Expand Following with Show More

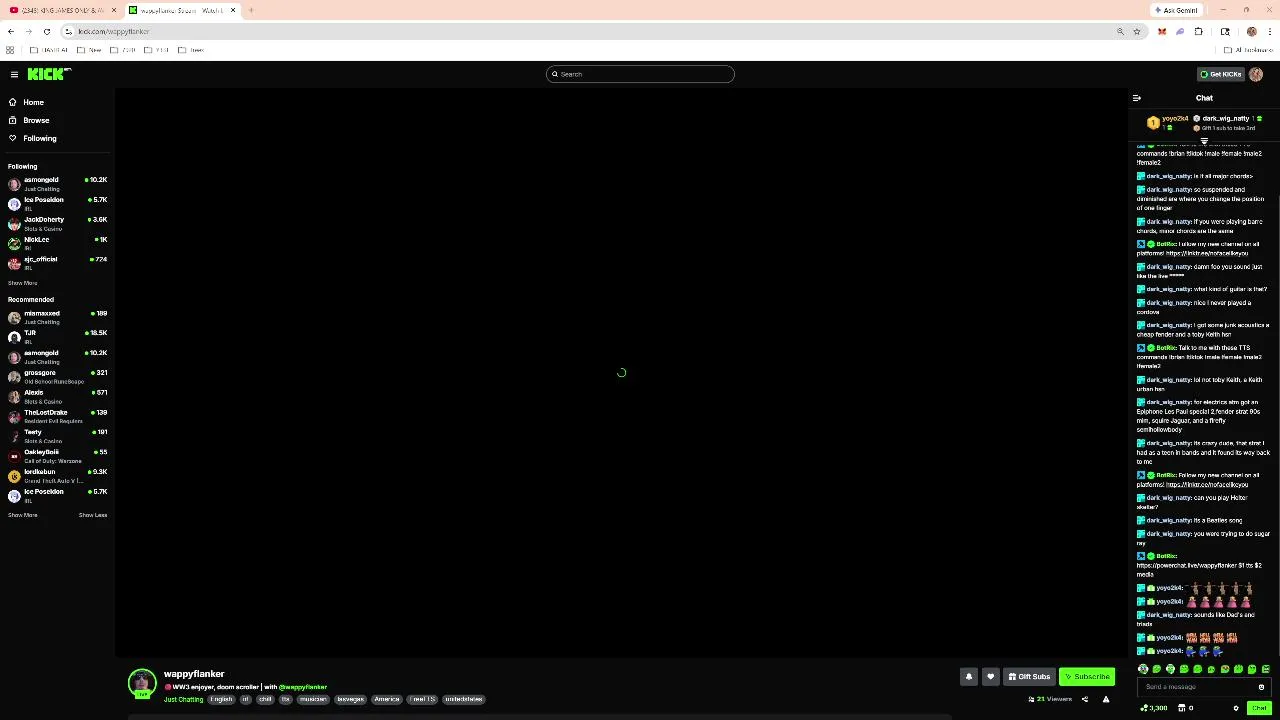pyautogui.click(x=22, y=283)
